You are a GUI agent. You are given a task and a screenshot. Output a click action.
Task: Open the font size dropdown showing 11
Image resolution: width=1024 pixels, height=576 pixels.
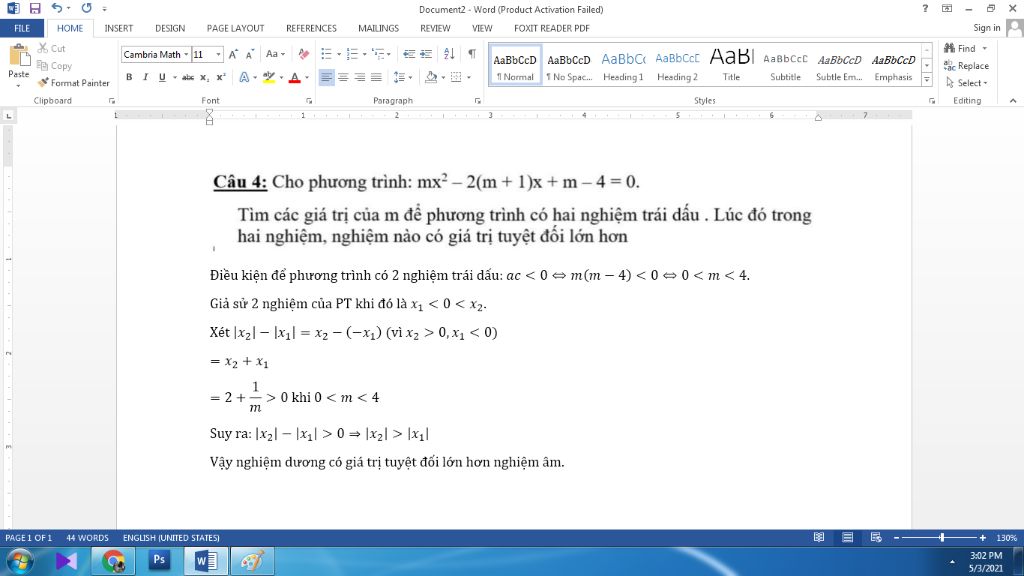[x=218, y=55]
